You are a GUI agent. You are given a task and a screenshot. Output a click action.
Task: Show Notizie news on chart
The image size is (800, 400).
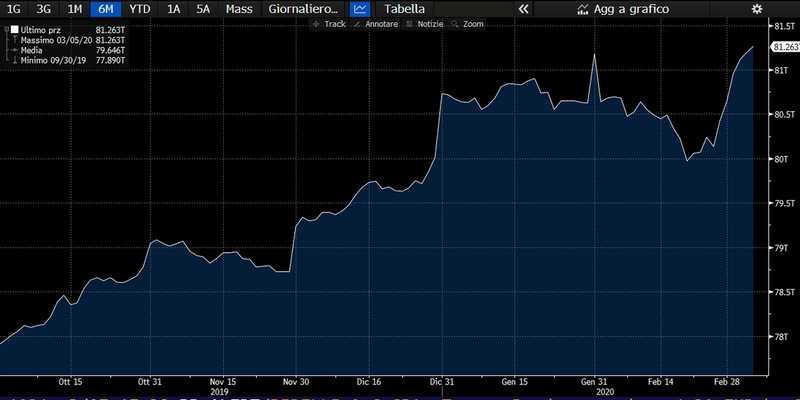point(425,24)
